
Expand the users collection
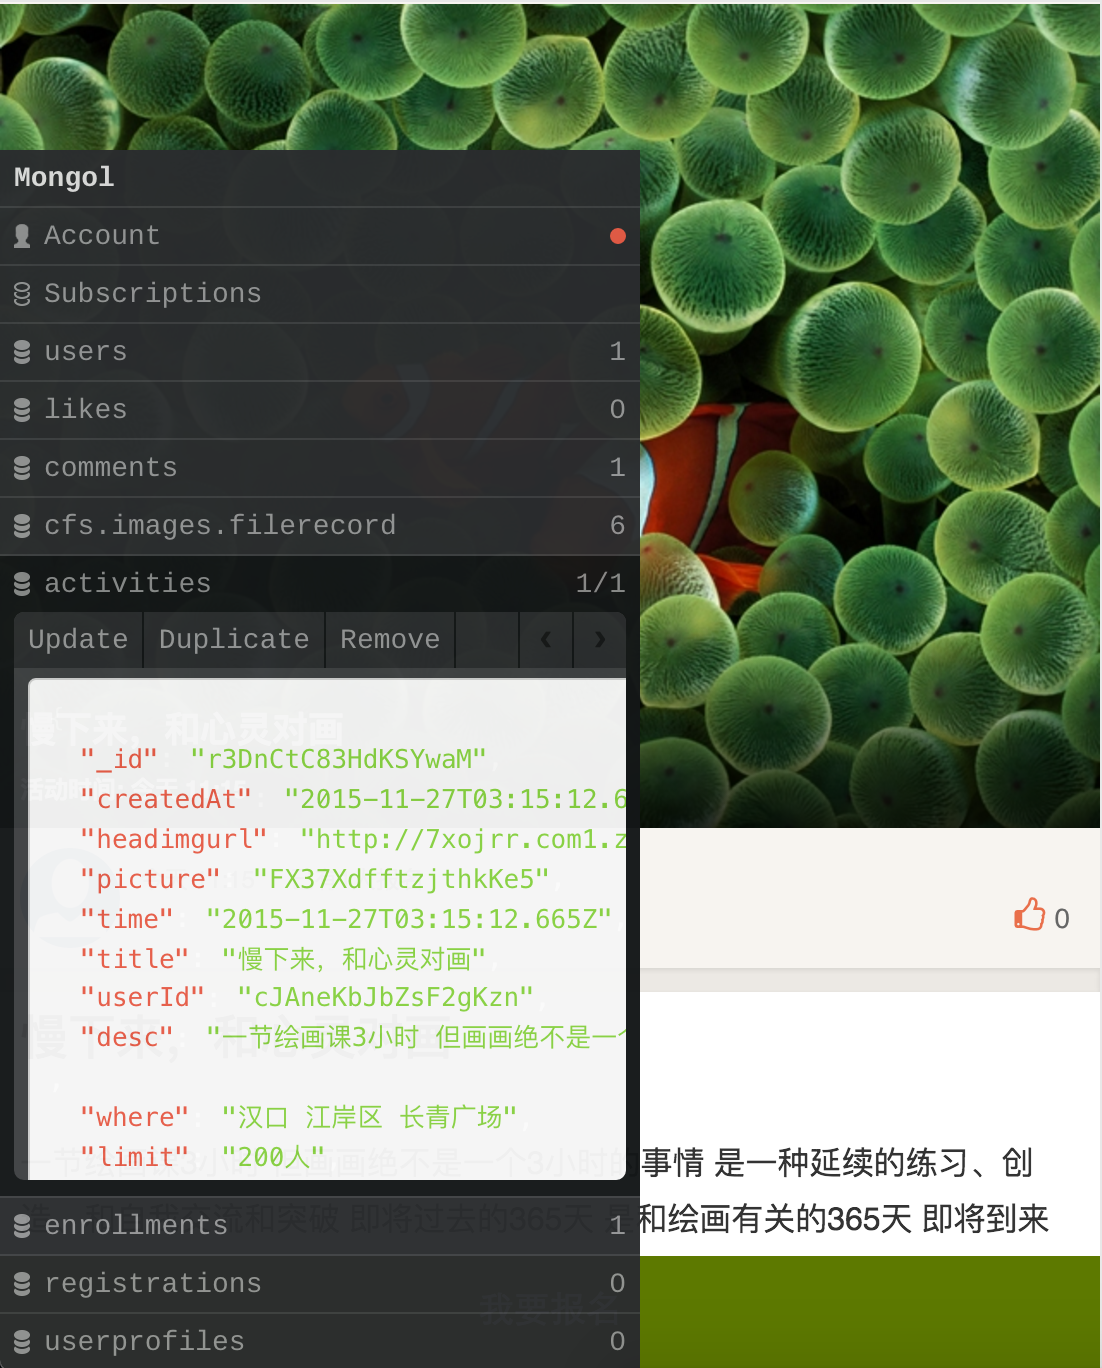point(320,352)
